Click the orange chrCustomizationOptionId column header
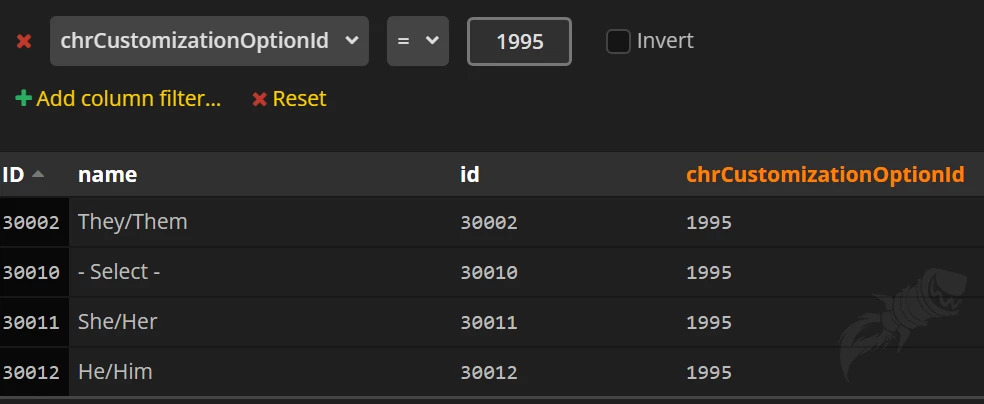Screen dimensions: 984x404 pyautogui.click(x=825, y=175)
